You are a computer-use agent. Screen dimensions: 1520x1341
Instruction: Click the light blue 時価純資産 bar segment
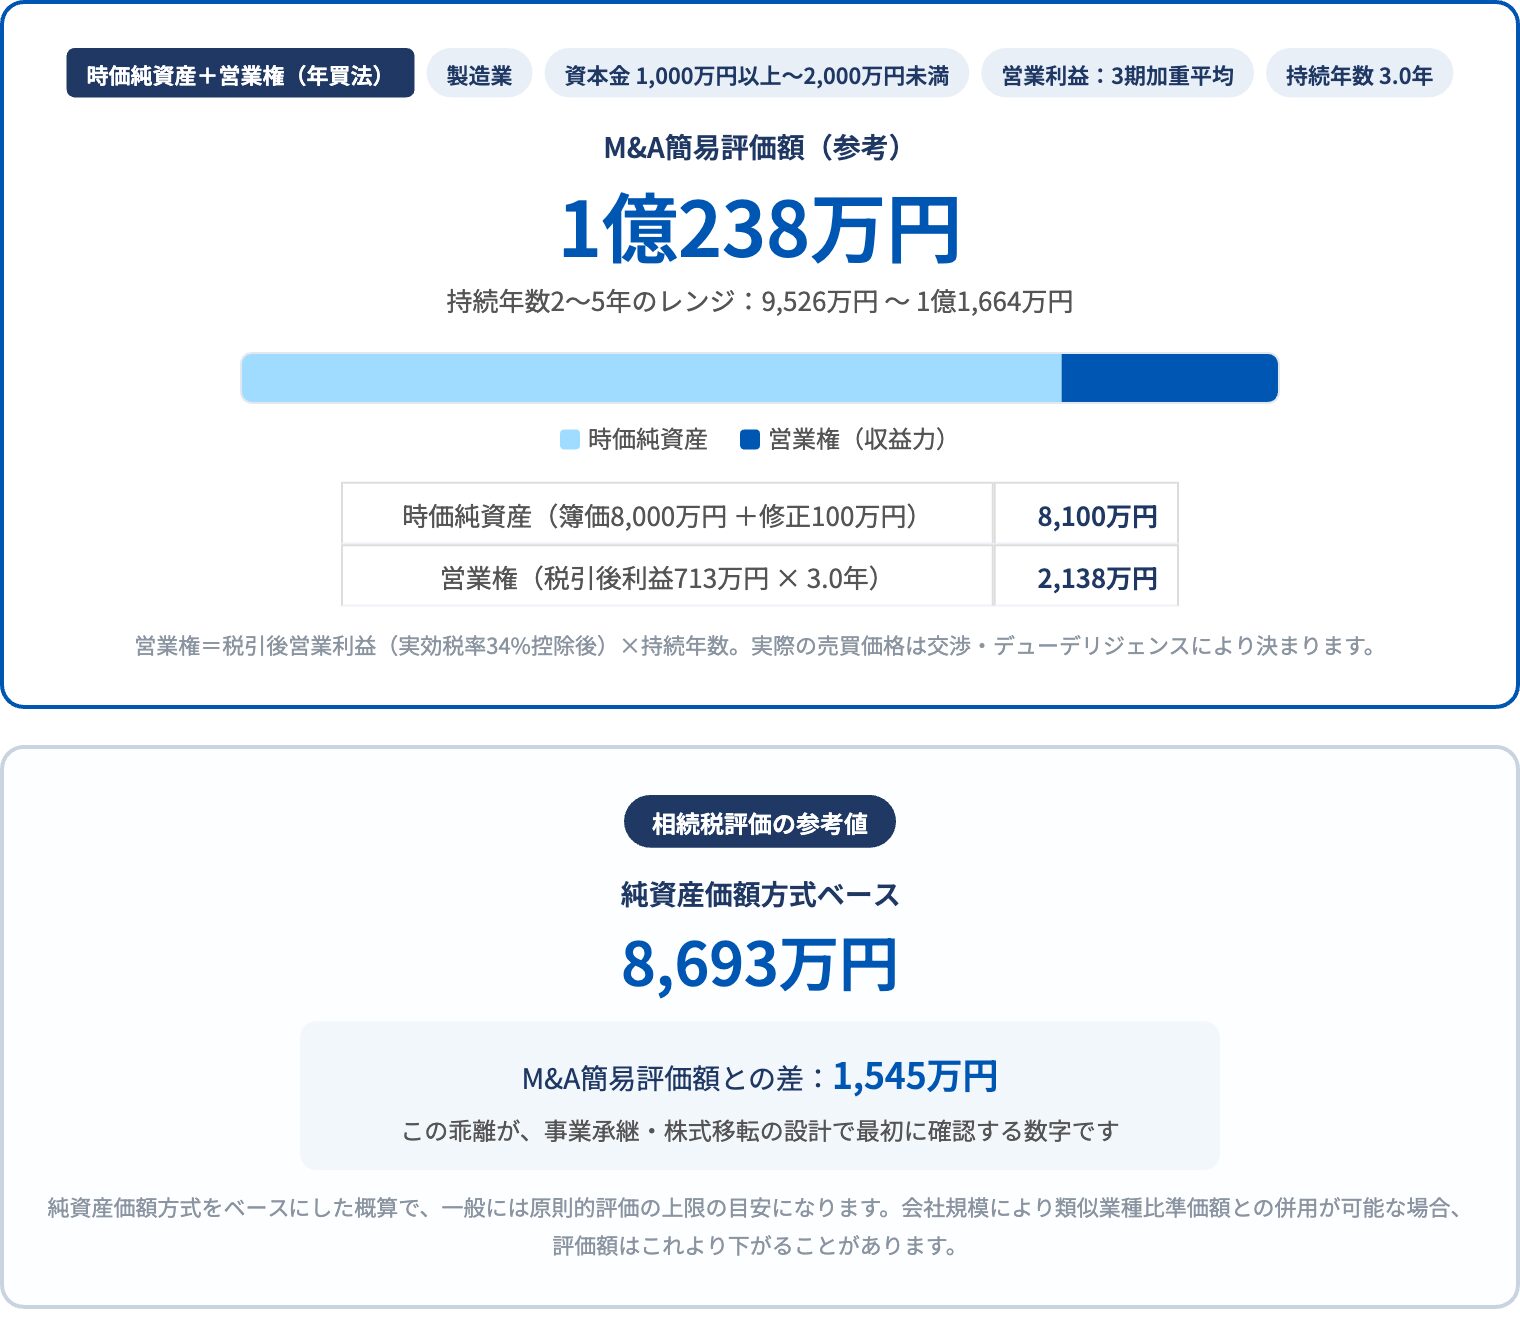651,378
